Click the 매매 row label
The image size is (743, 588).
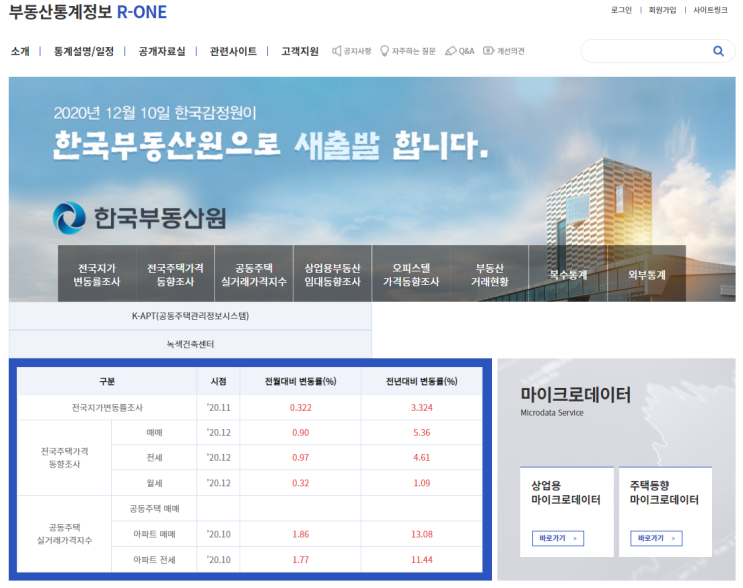[x=154, y=433]
